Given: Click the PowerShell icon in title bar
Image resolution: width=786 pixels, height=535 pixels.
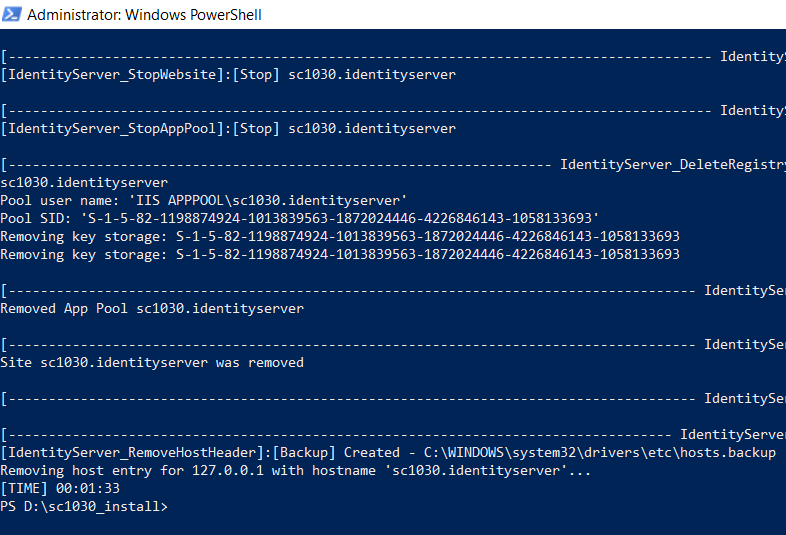Looking at the screenshot, I should [x=13, y=15].
